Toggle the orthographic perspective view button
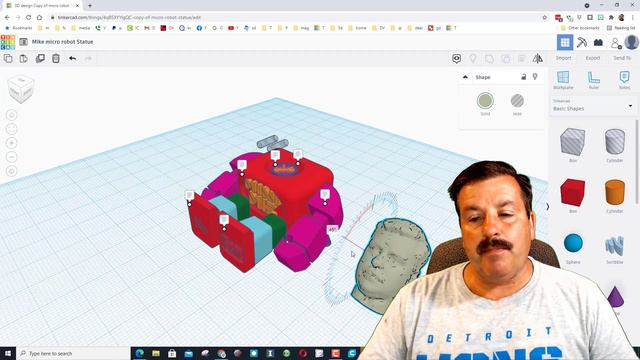This screenshot has height=360, width=640. [x=11, y=171]
